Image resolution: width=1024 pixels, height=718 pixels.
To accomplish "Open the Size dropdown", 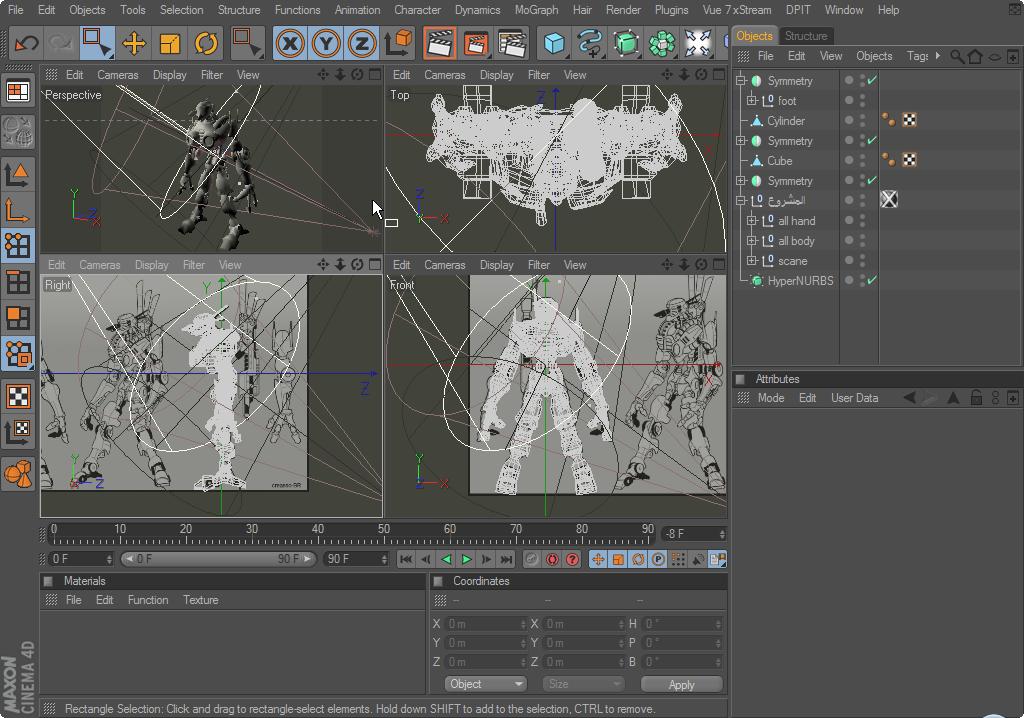I will tap(583, 684).
